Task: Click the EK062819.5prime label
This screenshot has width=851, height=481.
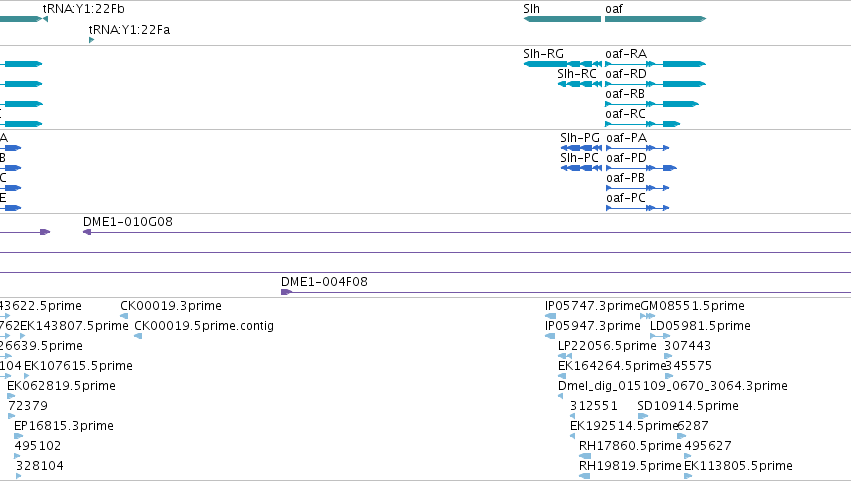Action: pyautogui.click(x=61, y=386)
